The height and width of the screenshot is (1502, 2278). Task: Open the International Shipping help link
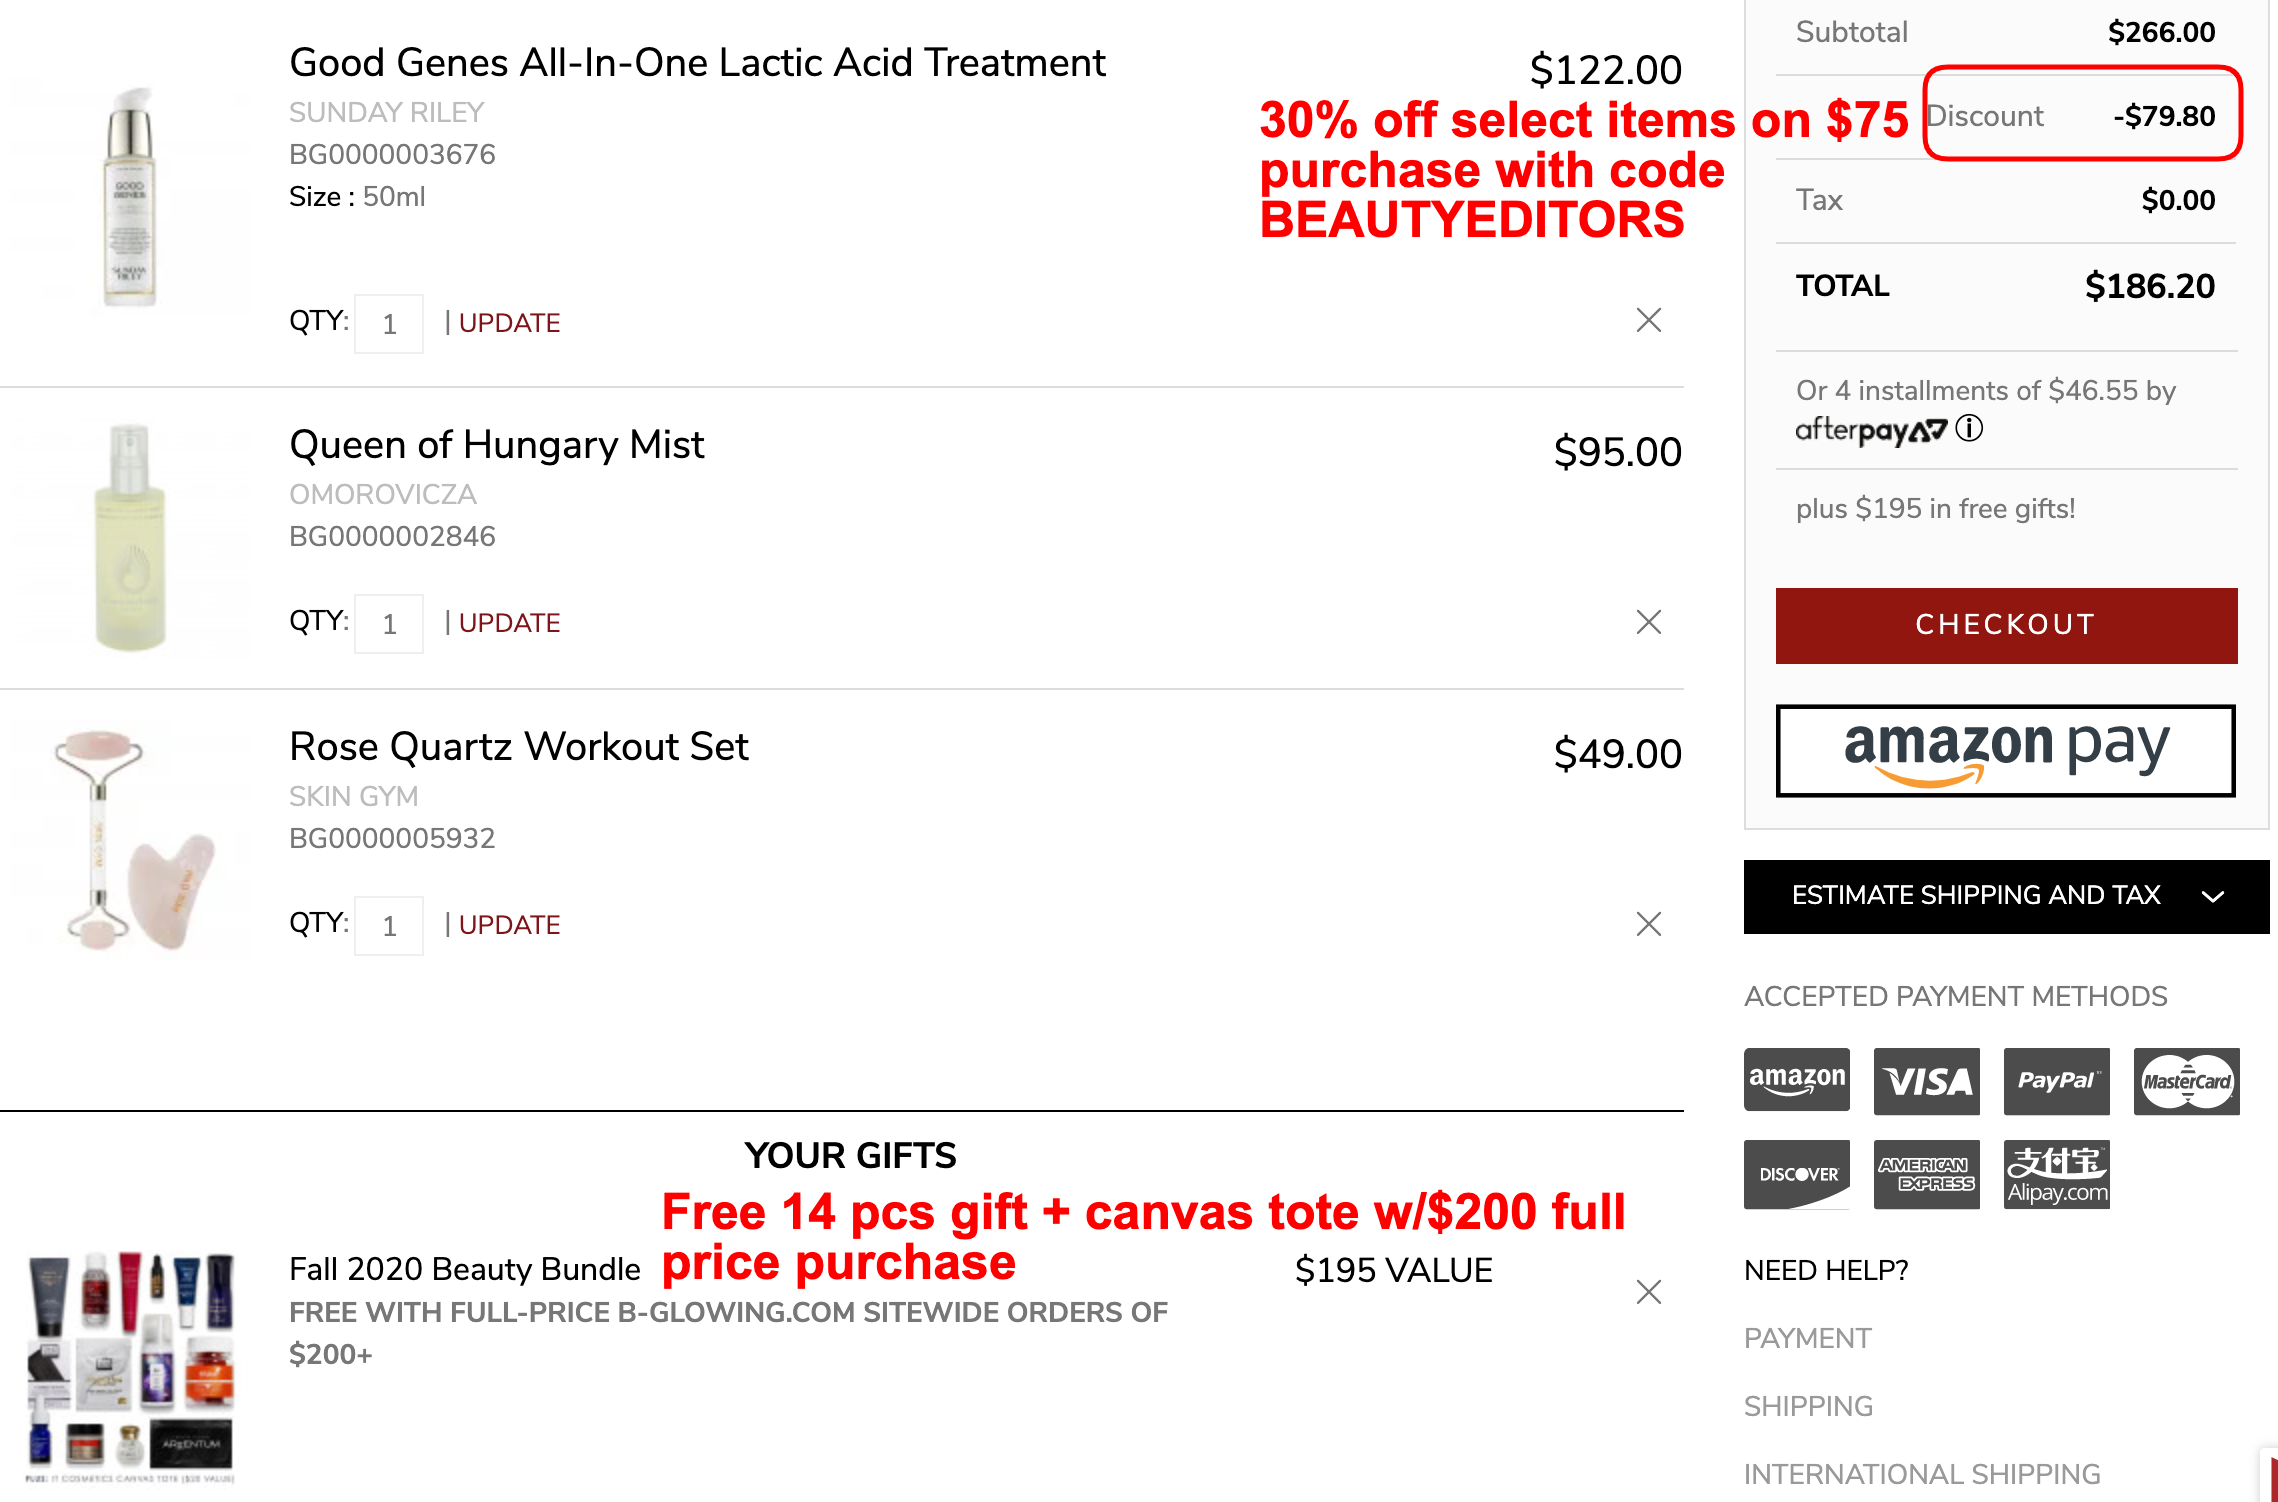pos(1922,1474)
